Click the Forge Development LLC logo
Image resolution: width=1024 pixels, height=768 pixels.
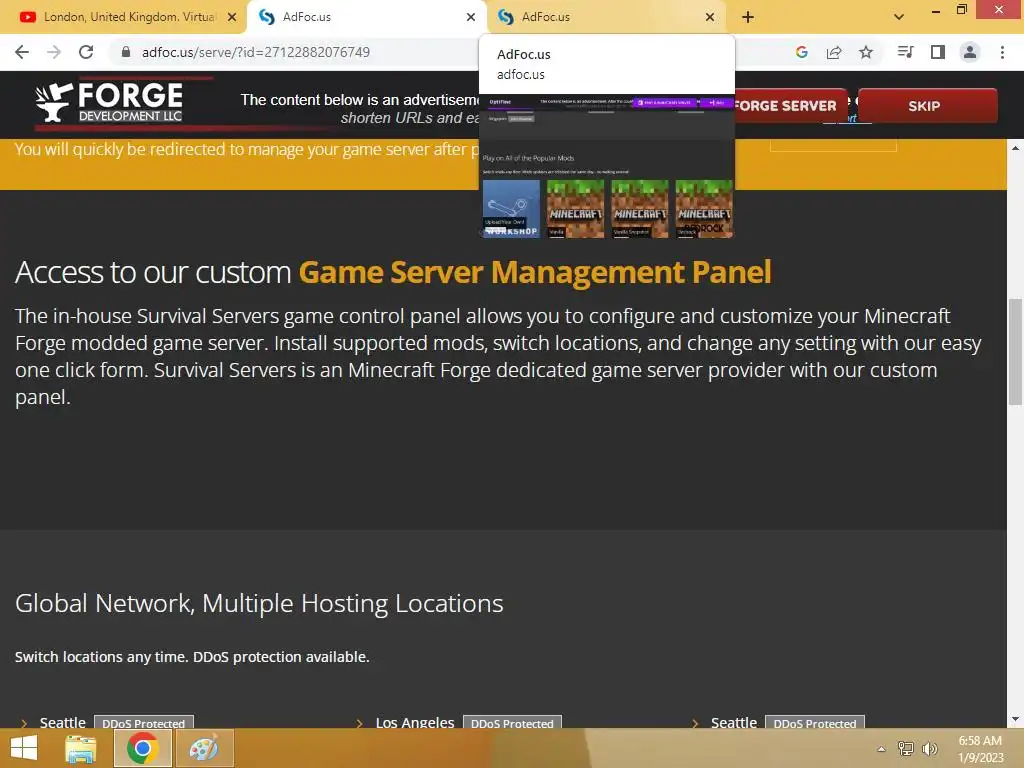110,102
